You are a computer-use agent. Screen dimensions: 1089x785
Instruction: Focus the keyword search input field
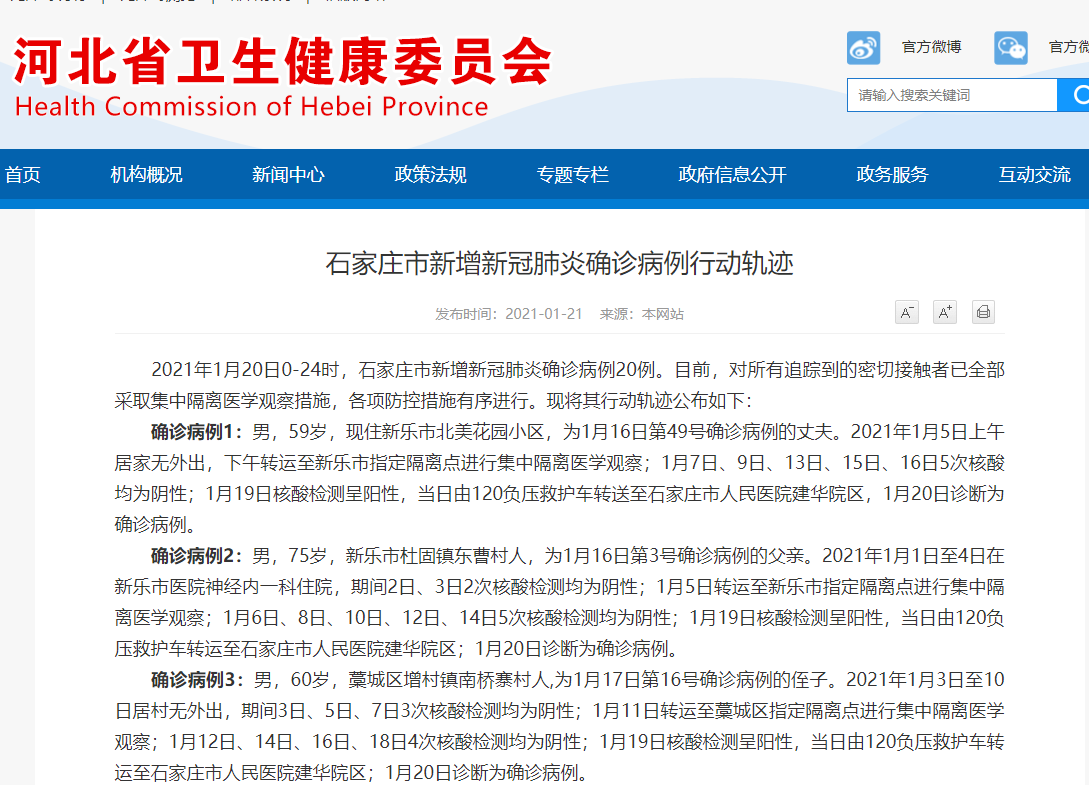(x=952, y=95)
